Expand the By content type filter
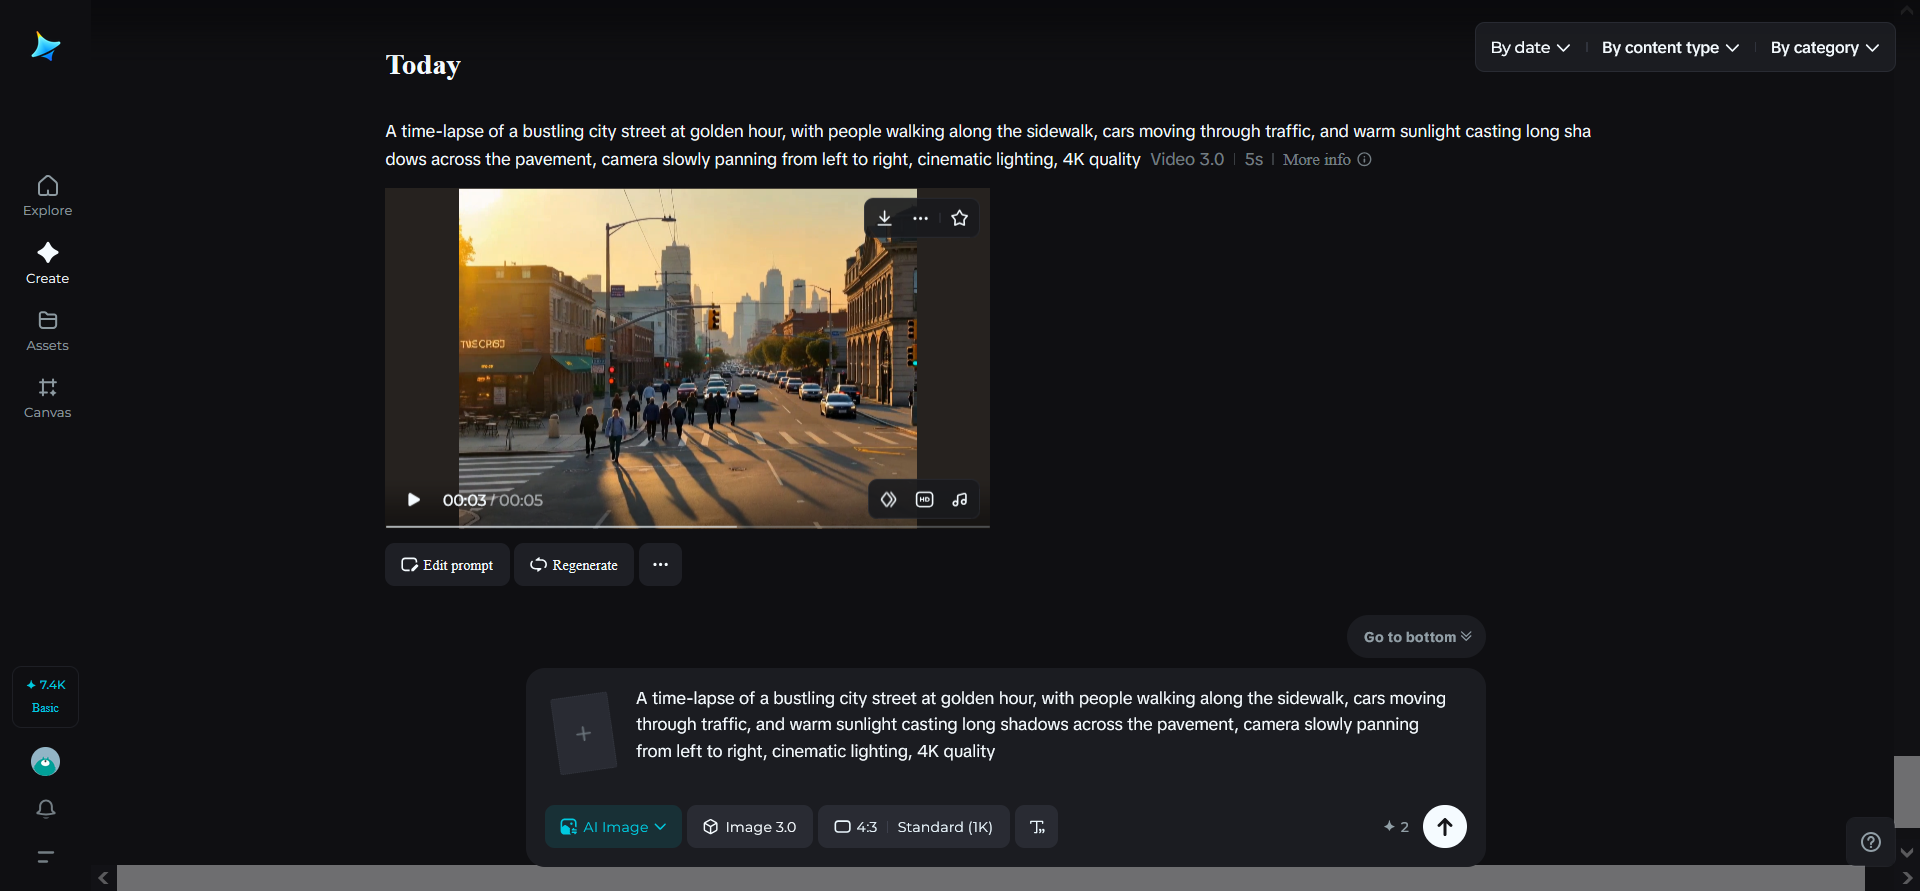This screenshot has width=1920, height=891. [x=1669, y=48]
